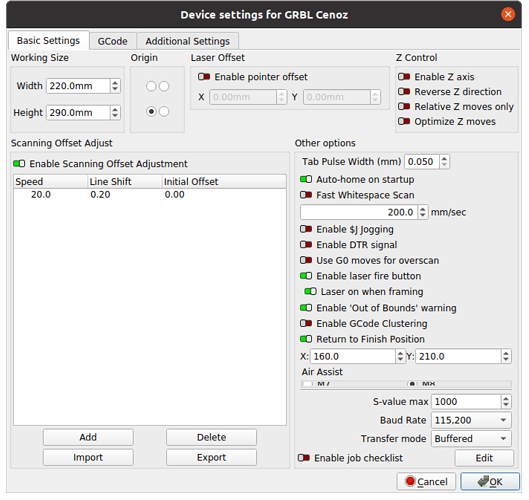Click Edit job checklist button

(484, 458)
